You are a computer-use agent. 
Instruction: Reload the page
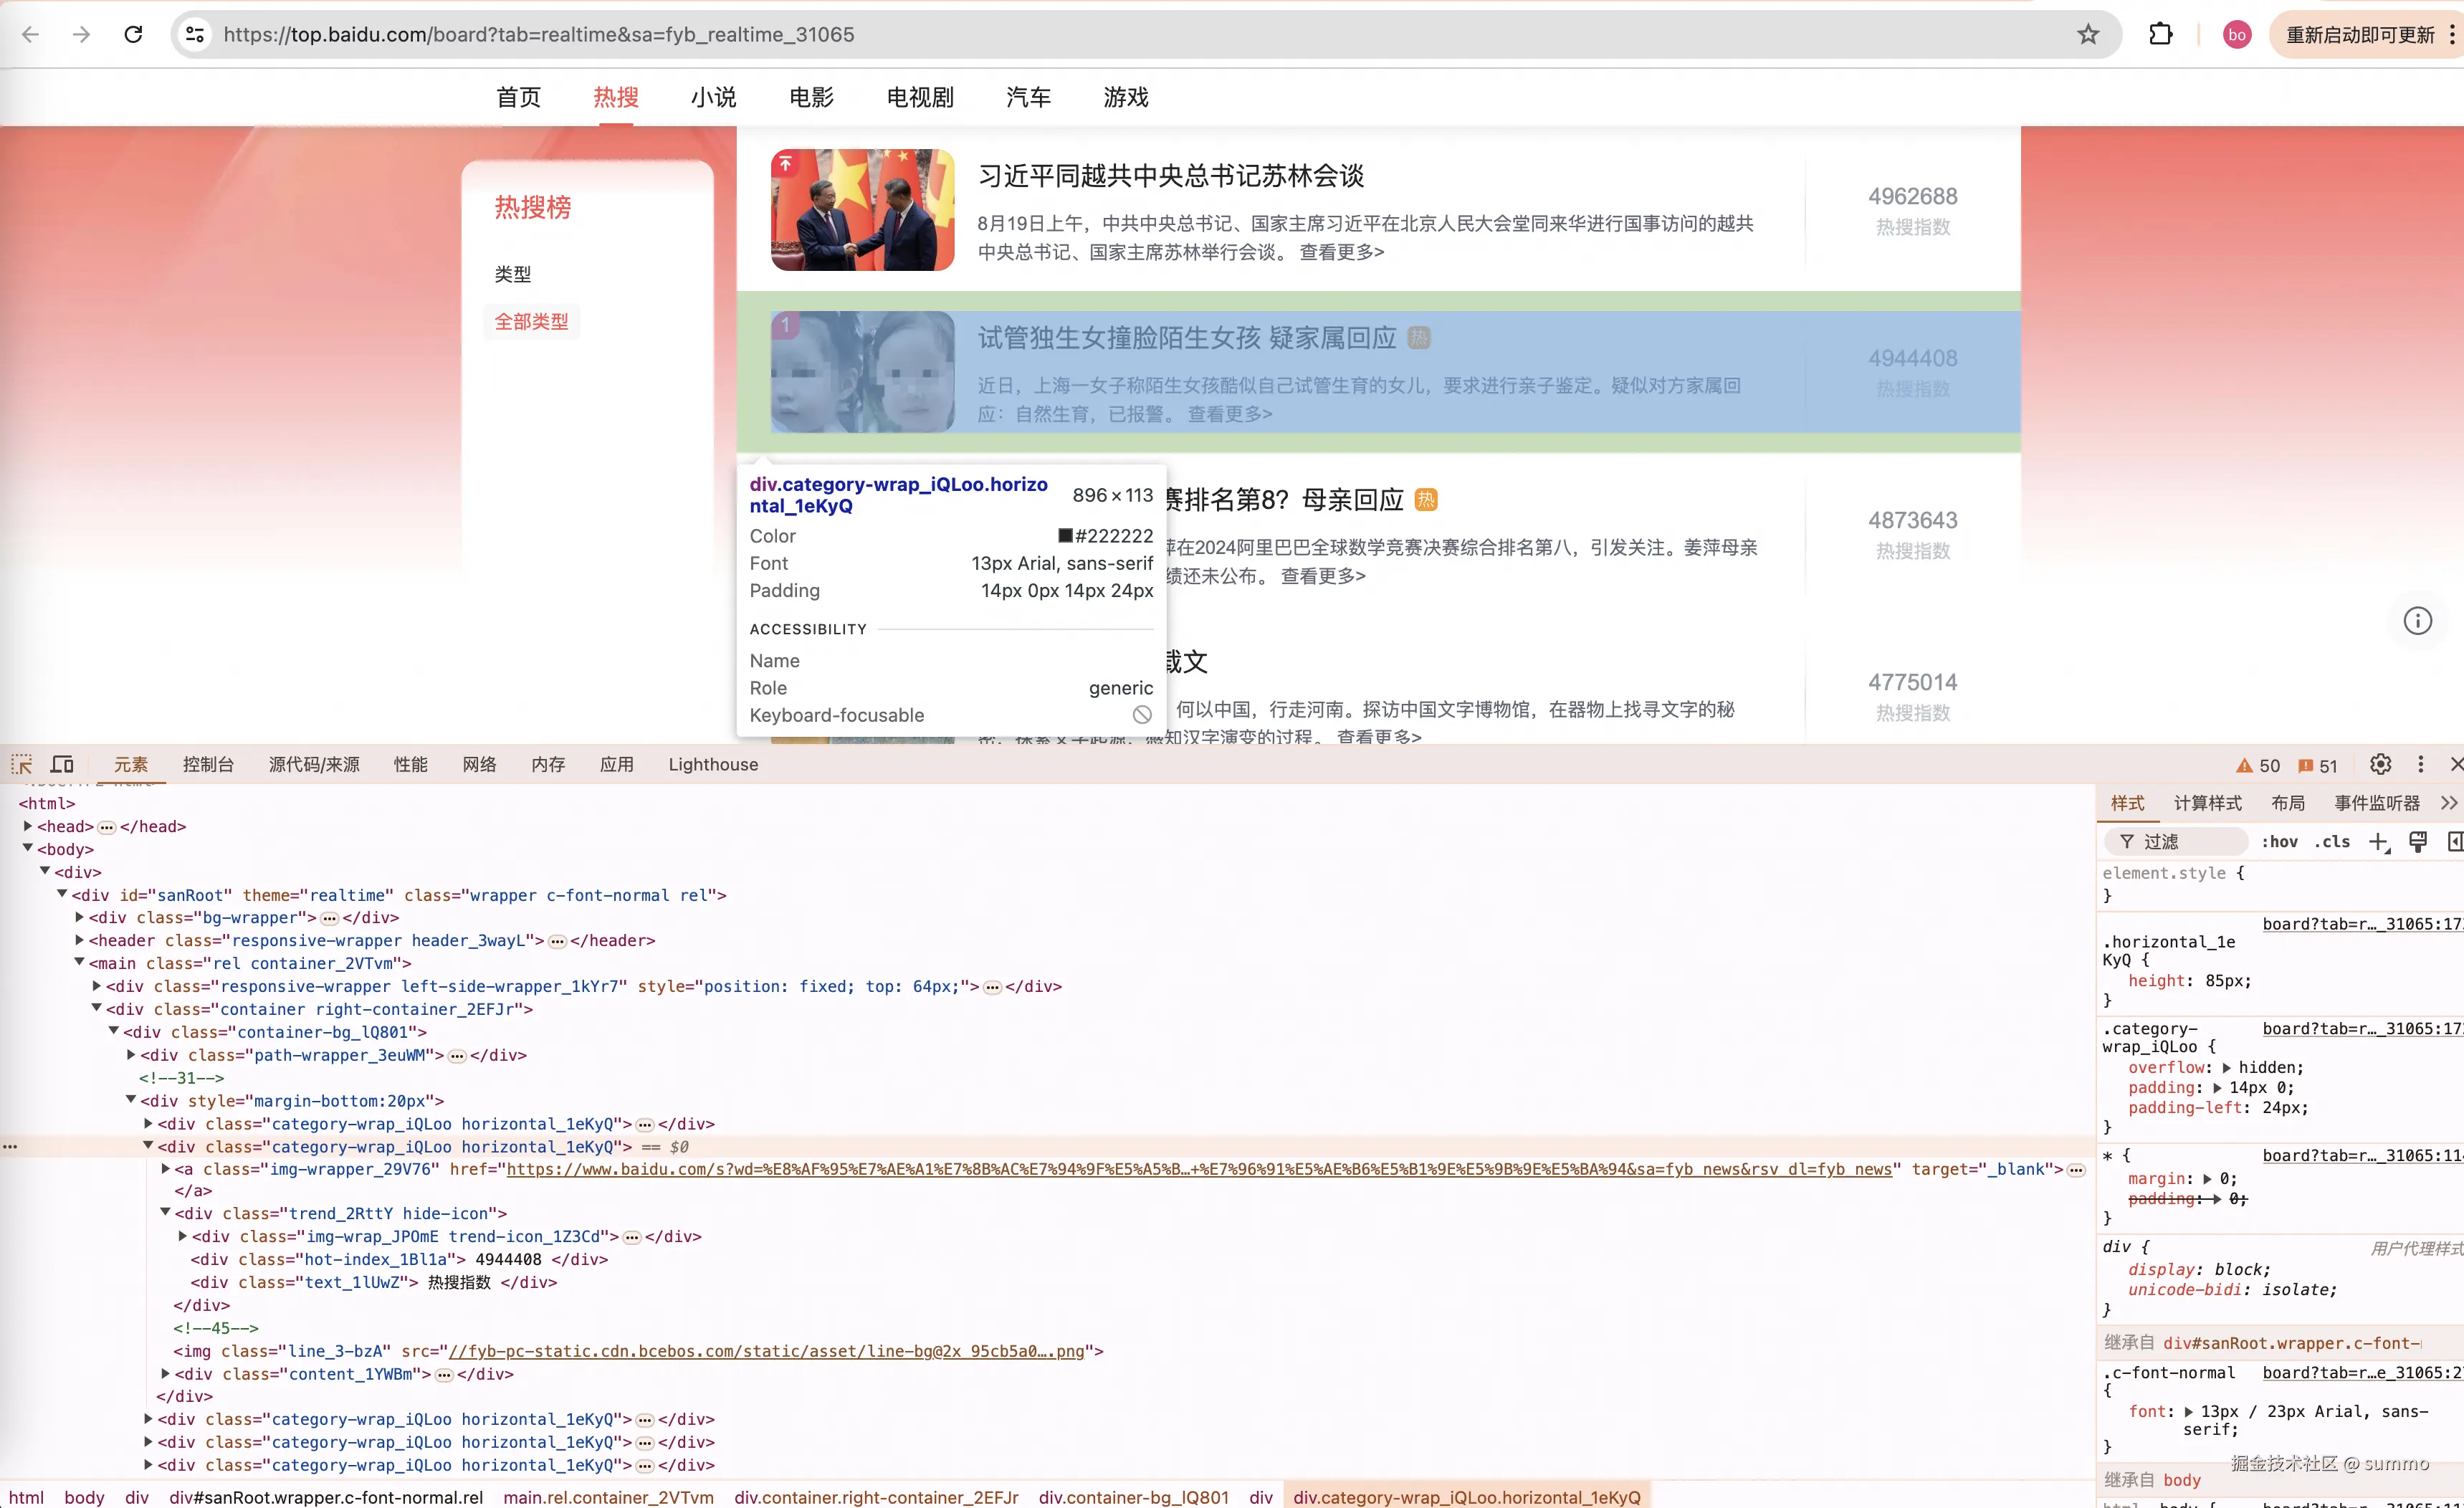[x=133, y=35]
